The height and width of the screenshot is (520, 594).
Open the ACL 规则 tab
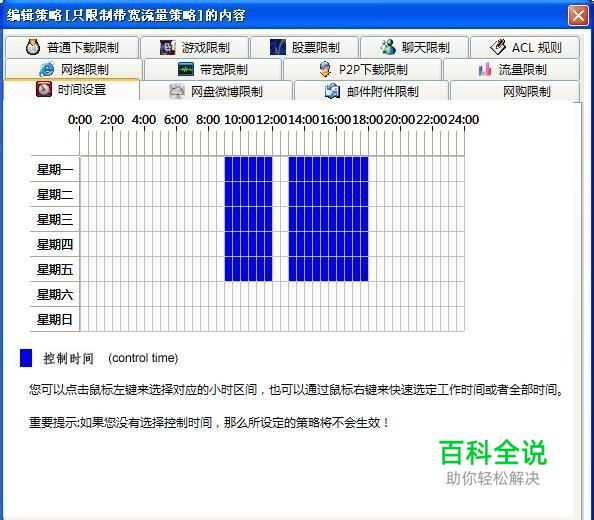point(525,47)
